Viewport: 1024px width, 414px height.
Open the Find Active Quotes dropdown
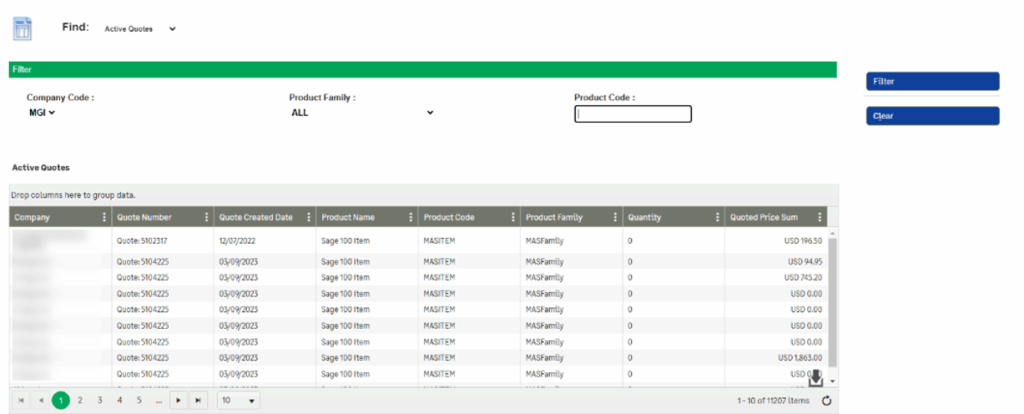point(140,29)
